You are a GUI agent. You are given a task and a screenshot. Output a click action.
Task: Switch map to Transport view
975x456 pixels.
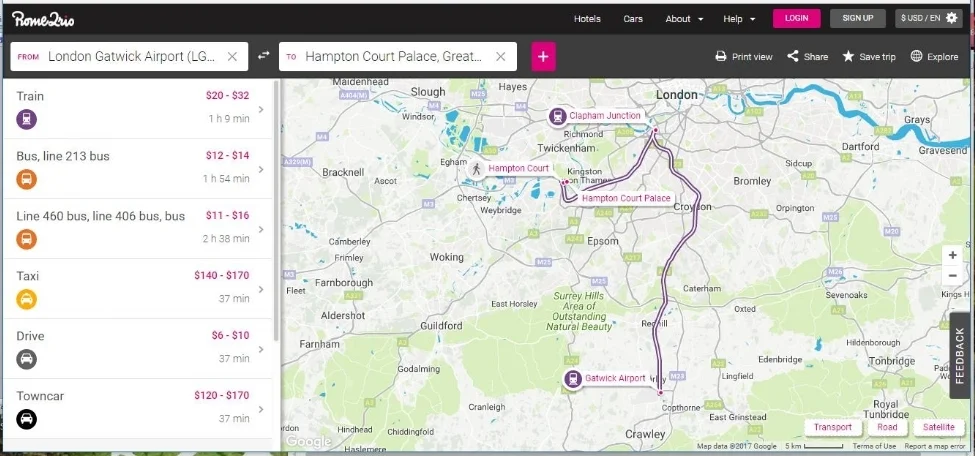pos(833,427)
